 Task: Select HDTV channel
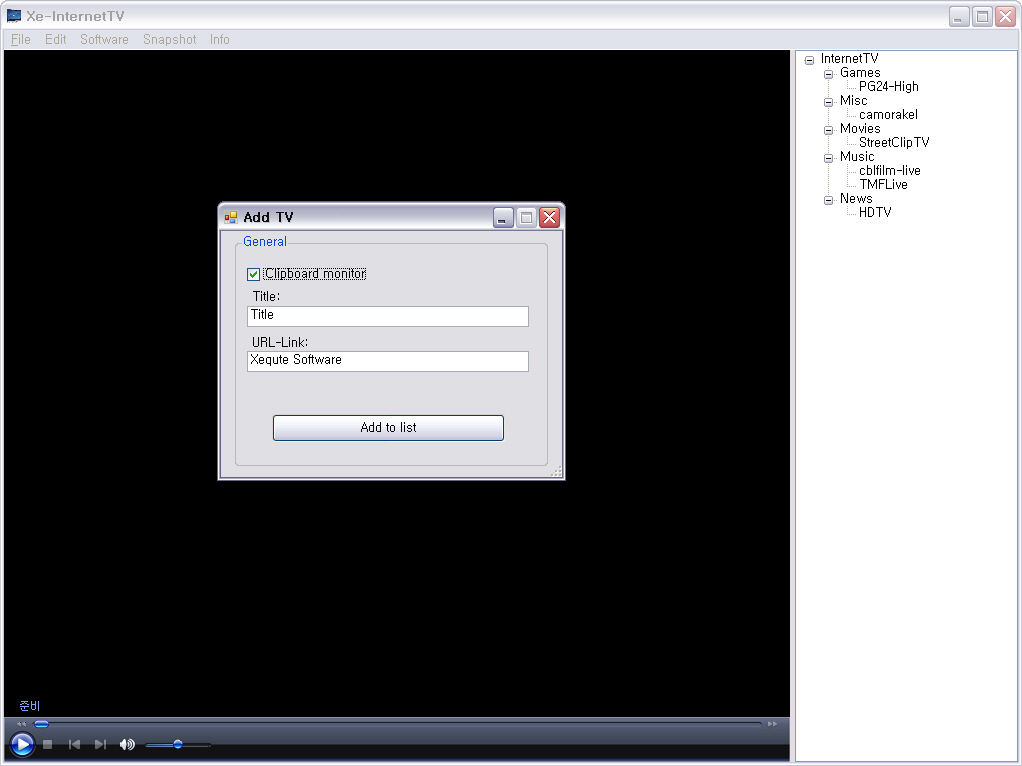[x=875, y=213]
